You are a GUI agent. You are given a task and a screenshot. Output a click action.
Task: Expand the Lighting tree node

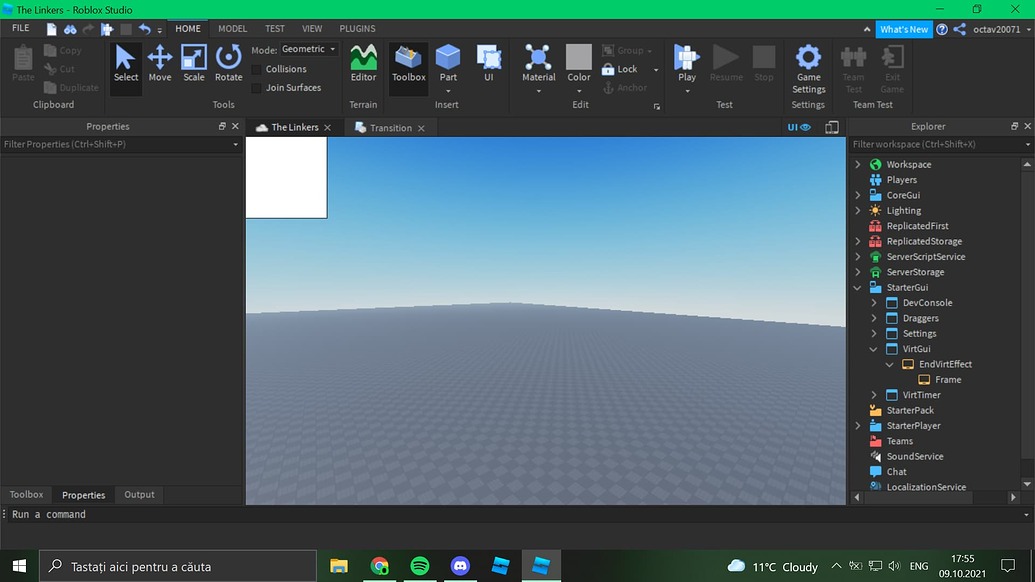coord(857,210)
